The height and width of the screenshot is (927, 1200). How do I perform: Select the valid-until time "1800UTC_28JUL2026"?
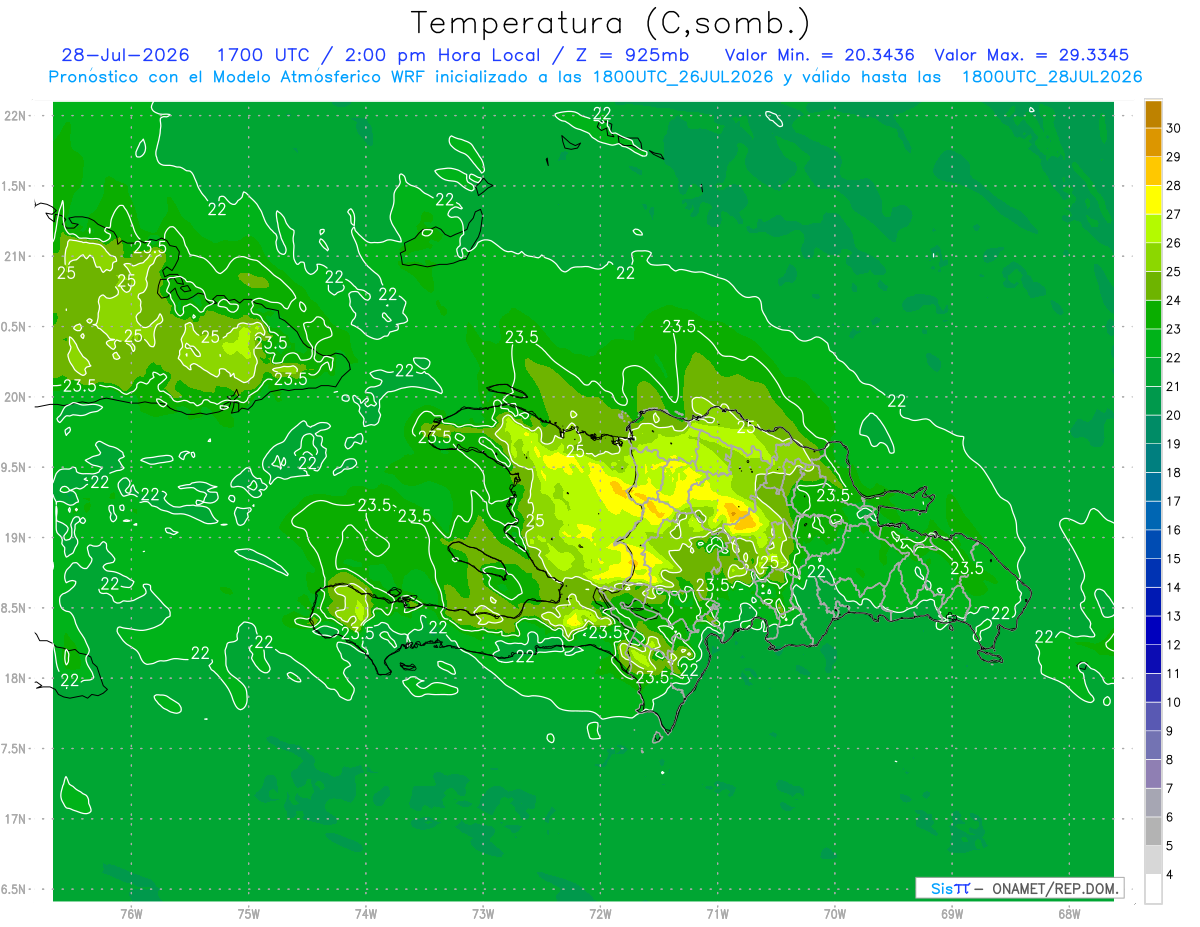pyautogui.click(x=1052, y=77)
